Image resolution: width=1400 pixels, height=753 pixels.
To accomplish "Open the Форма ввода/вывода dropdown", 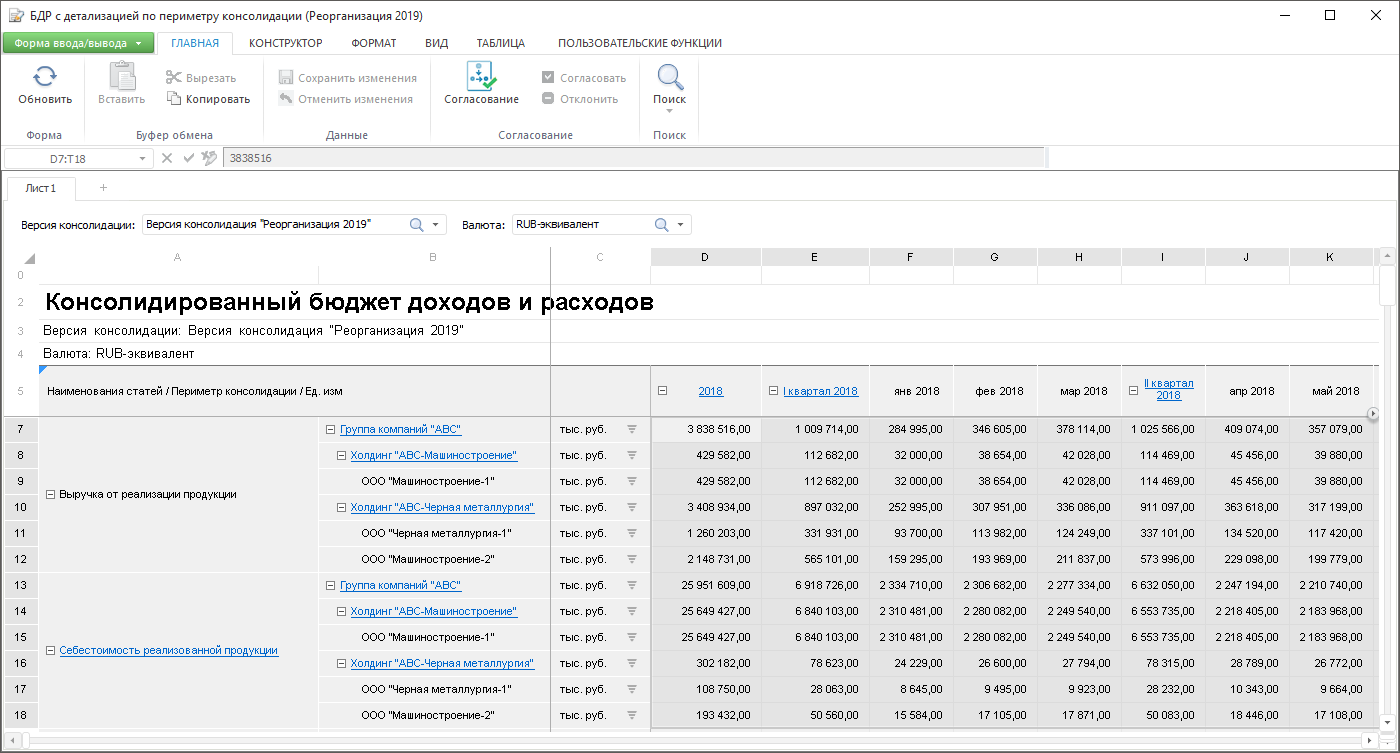I will [x=78, y=43].
